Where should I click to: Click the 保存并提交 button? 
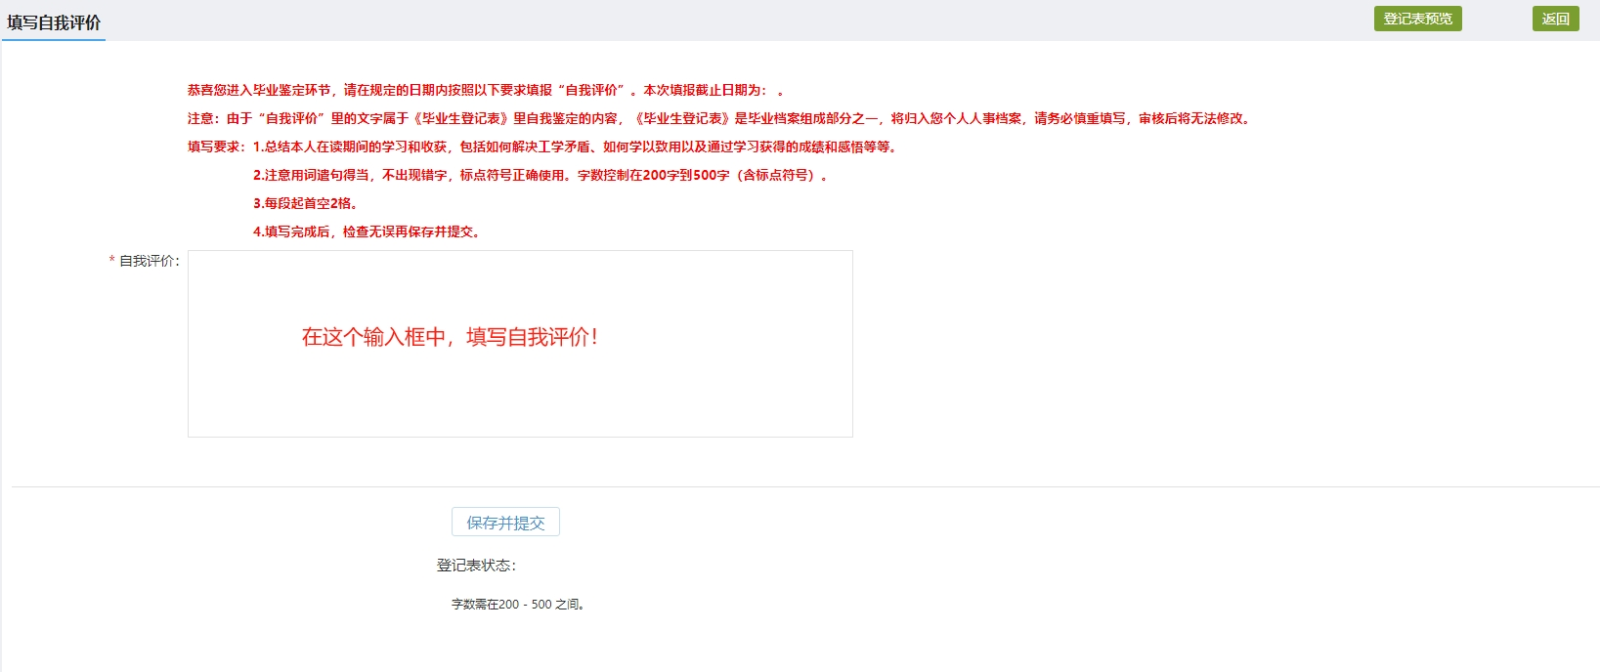(x=505, y=522)
